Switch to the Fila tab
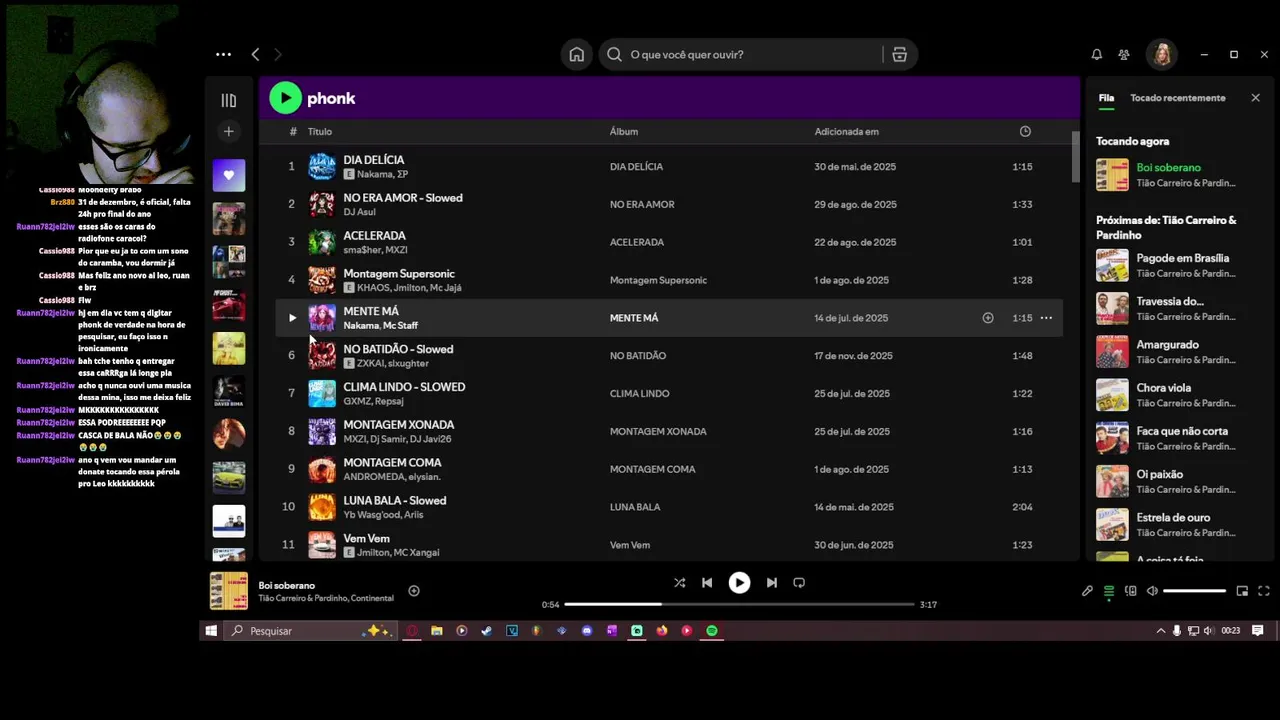 (x=1106, y=98)
